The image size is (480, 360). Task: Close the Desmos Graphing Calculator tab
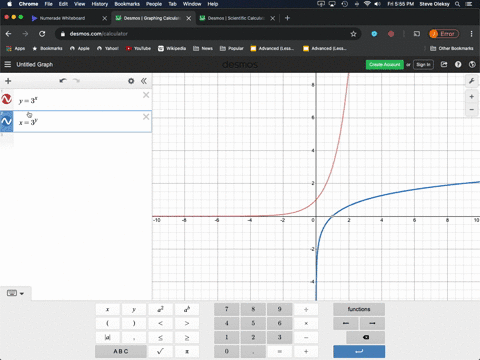click(x=189, y=18)
